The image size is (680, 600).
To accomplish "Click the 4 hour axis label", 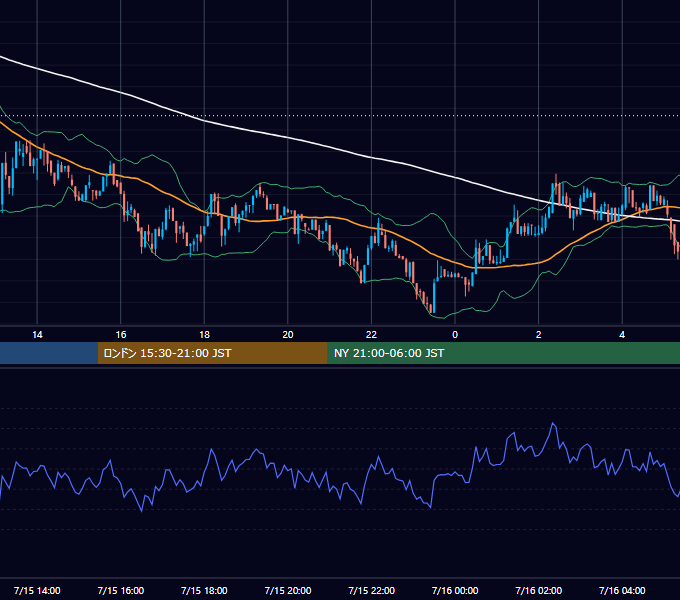I will pyautogui.click(x=622, y=335).
